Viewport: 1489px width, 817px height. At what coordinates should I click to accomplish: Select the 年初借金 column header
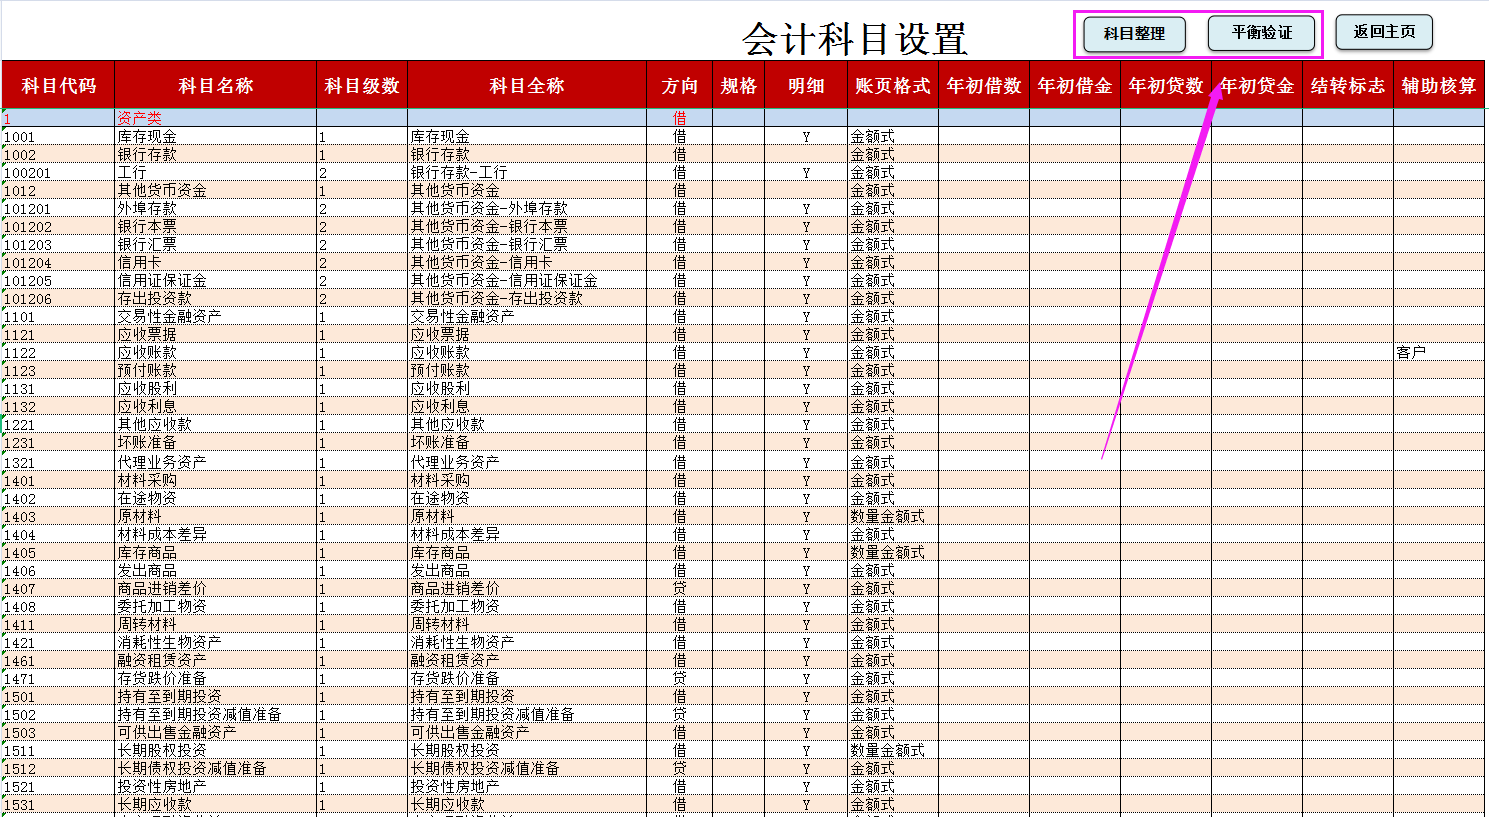pyautogui.click(x=1075, y=86)
